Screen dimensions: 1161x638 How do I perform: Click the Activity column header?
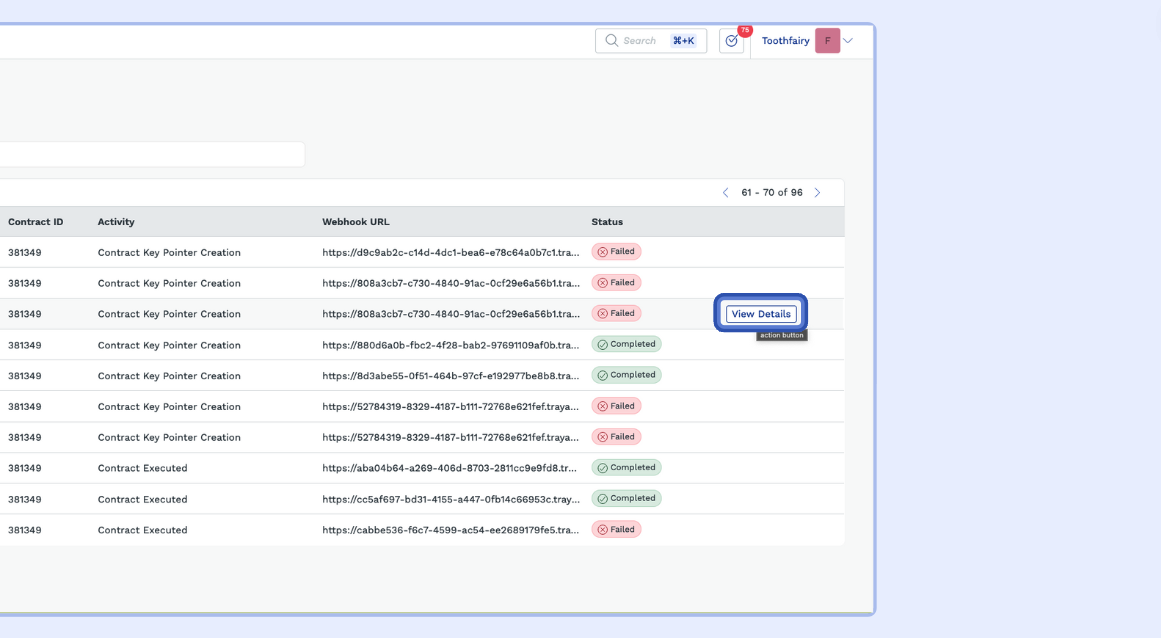coord(116,222)
